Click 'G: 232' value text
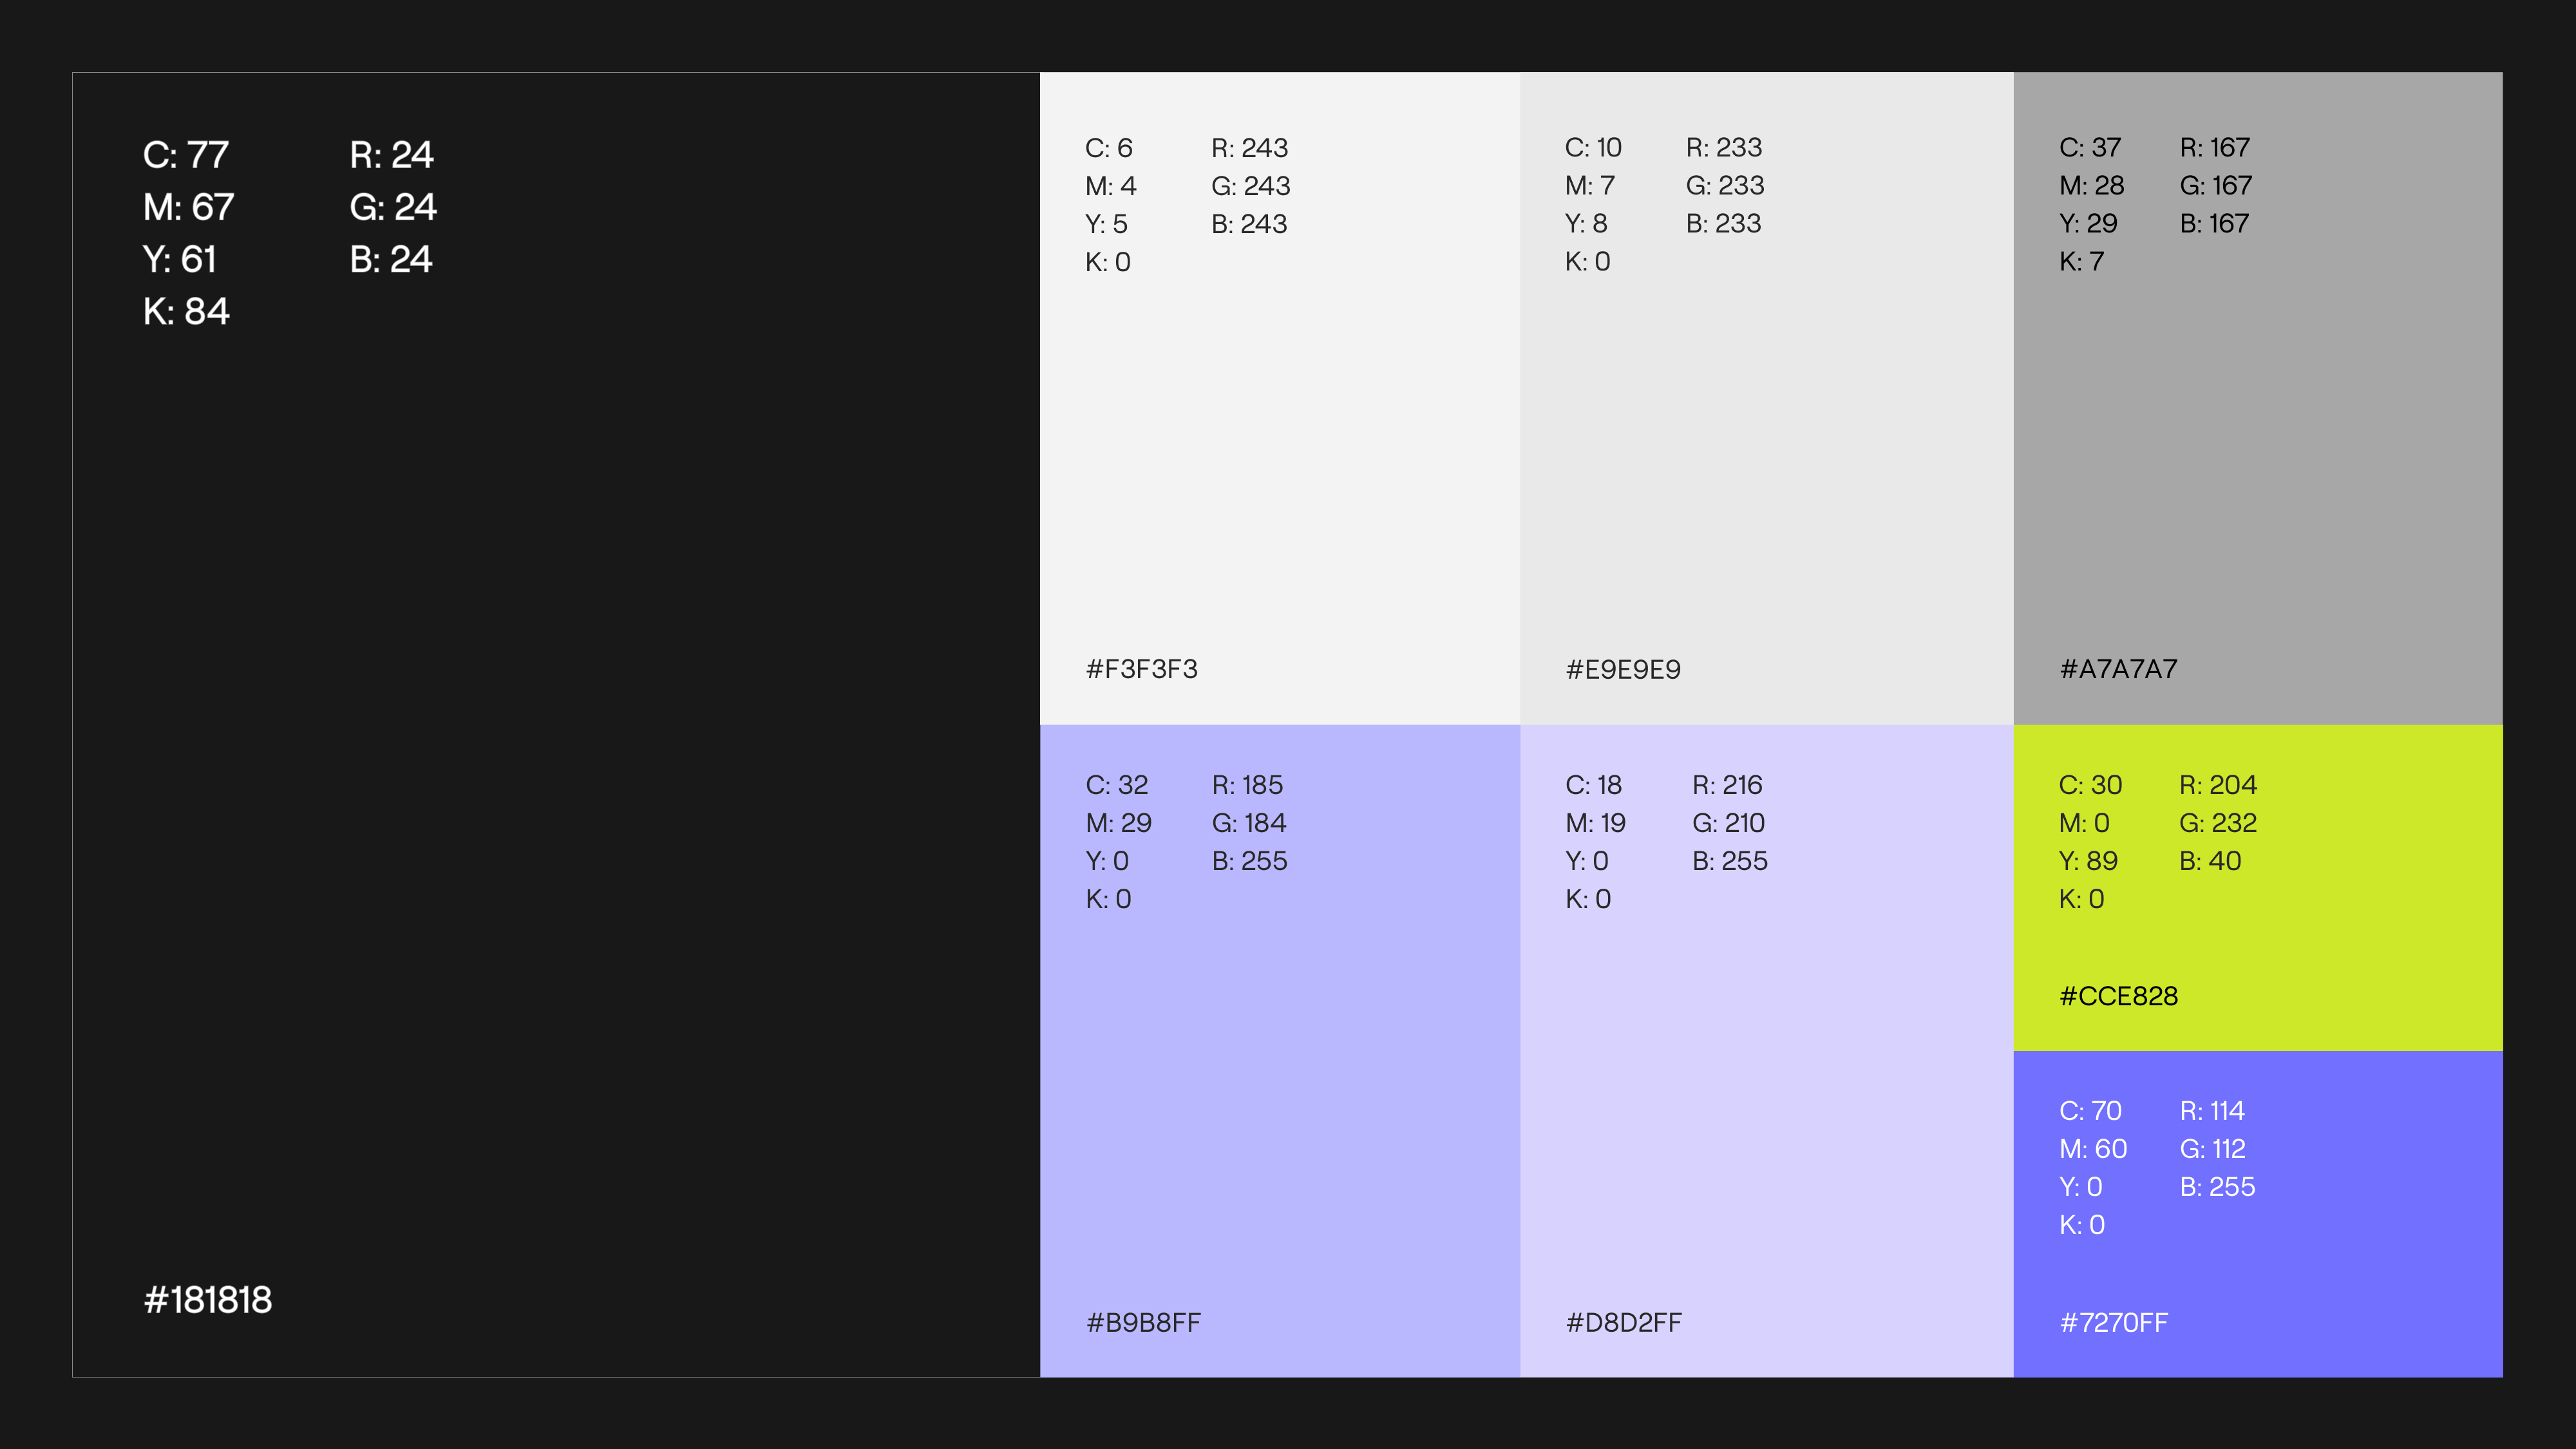Viewport: 2576px width, 1449px height. point(2219,823)
